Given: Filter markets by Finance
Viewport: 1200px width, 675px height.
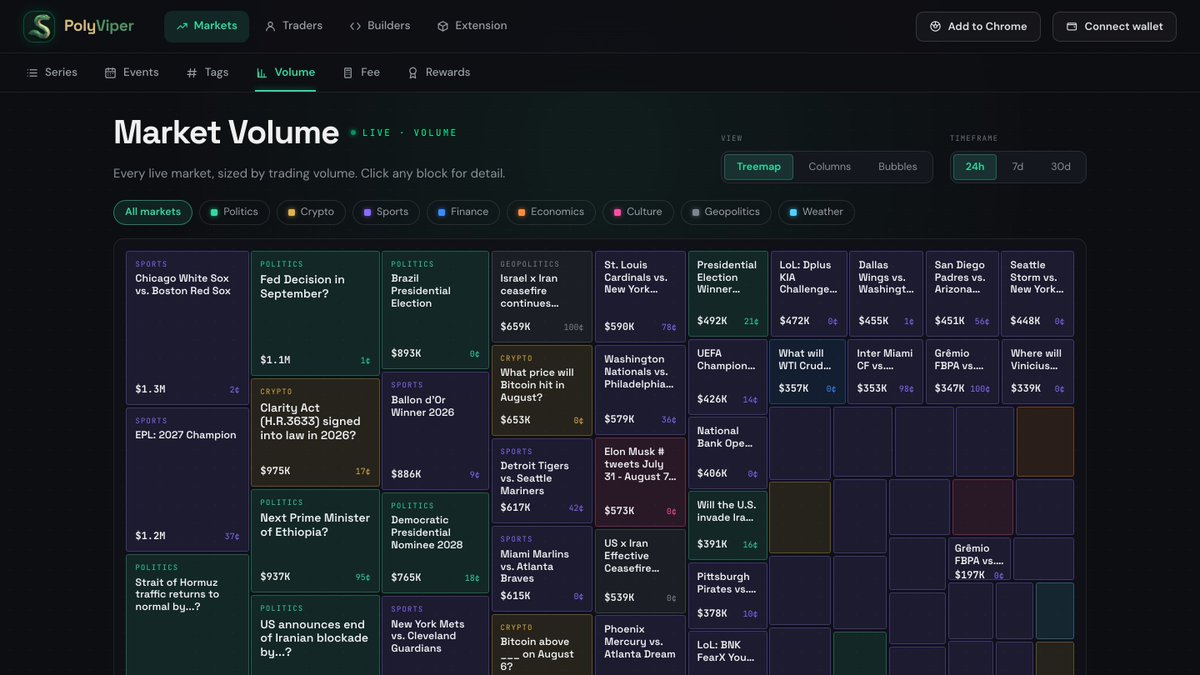Looking at the screenshot, I should click(463, 212).
